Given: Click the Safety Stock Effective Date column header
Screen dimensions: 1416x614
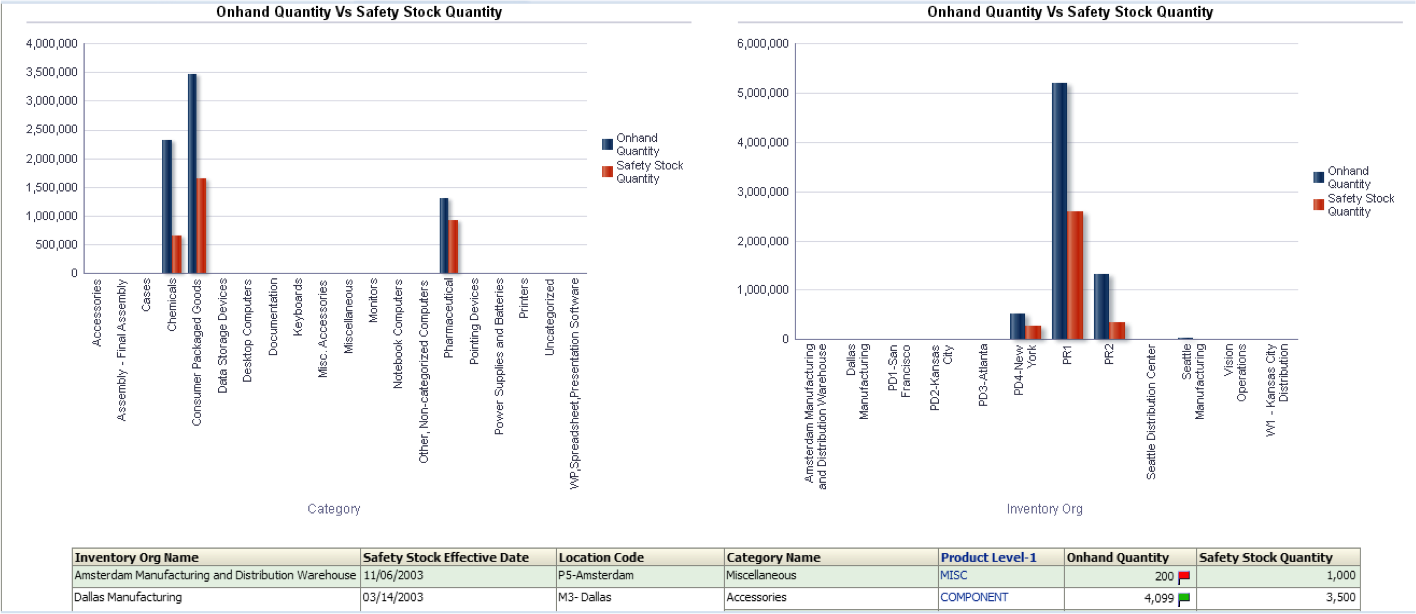Looking at the screenshot, I should [x=445, y=557].
